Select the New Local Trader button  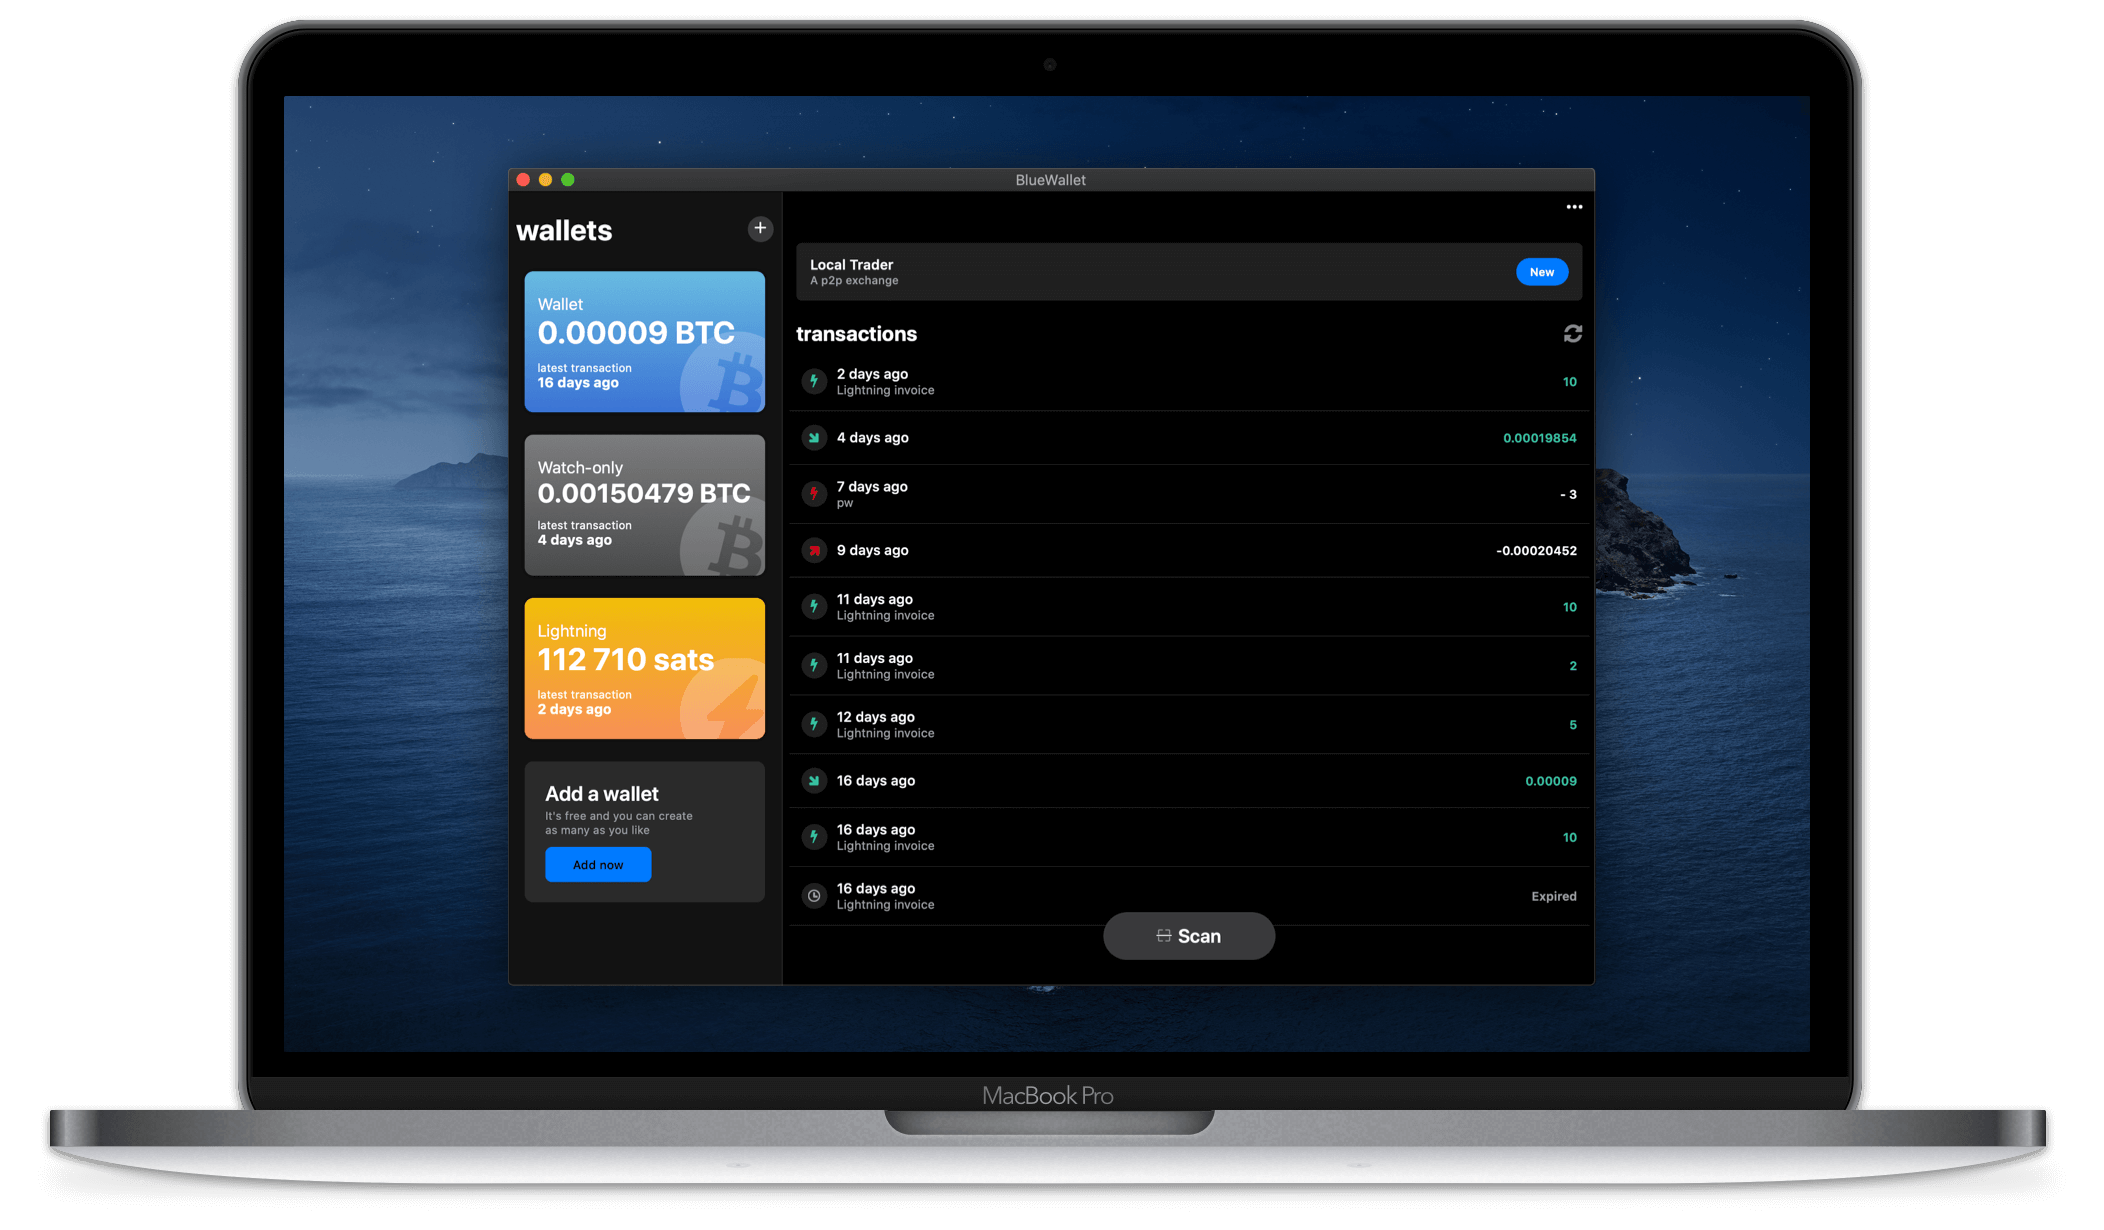[1542, 271]
